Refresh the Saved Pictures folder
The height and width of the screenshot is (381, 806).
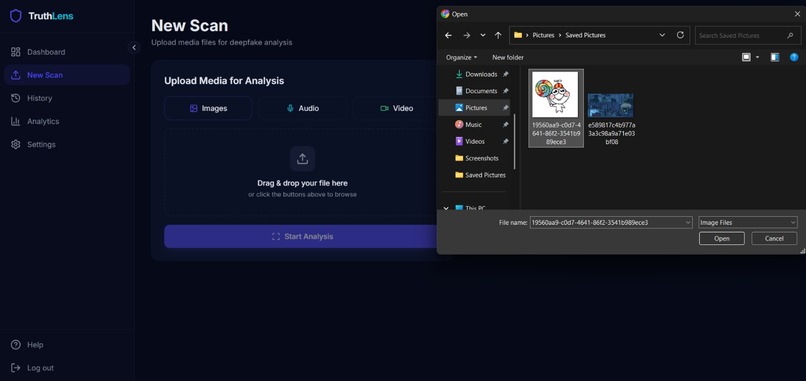click(680, 35)
